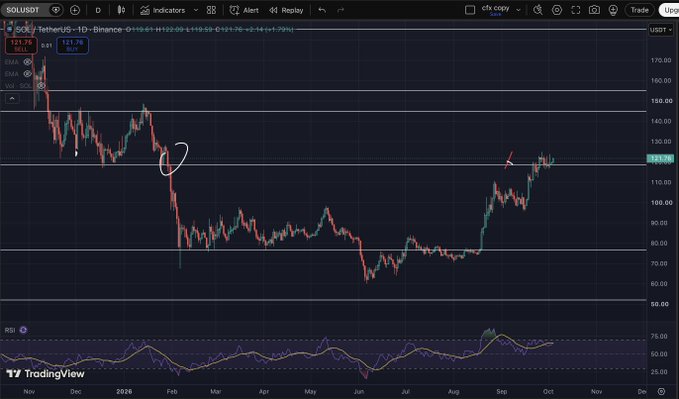The width and height of the screenshot is (679, 399).
Task: Start Bar Replay mode
Action: pyautogui.click(x=286, y=10)
